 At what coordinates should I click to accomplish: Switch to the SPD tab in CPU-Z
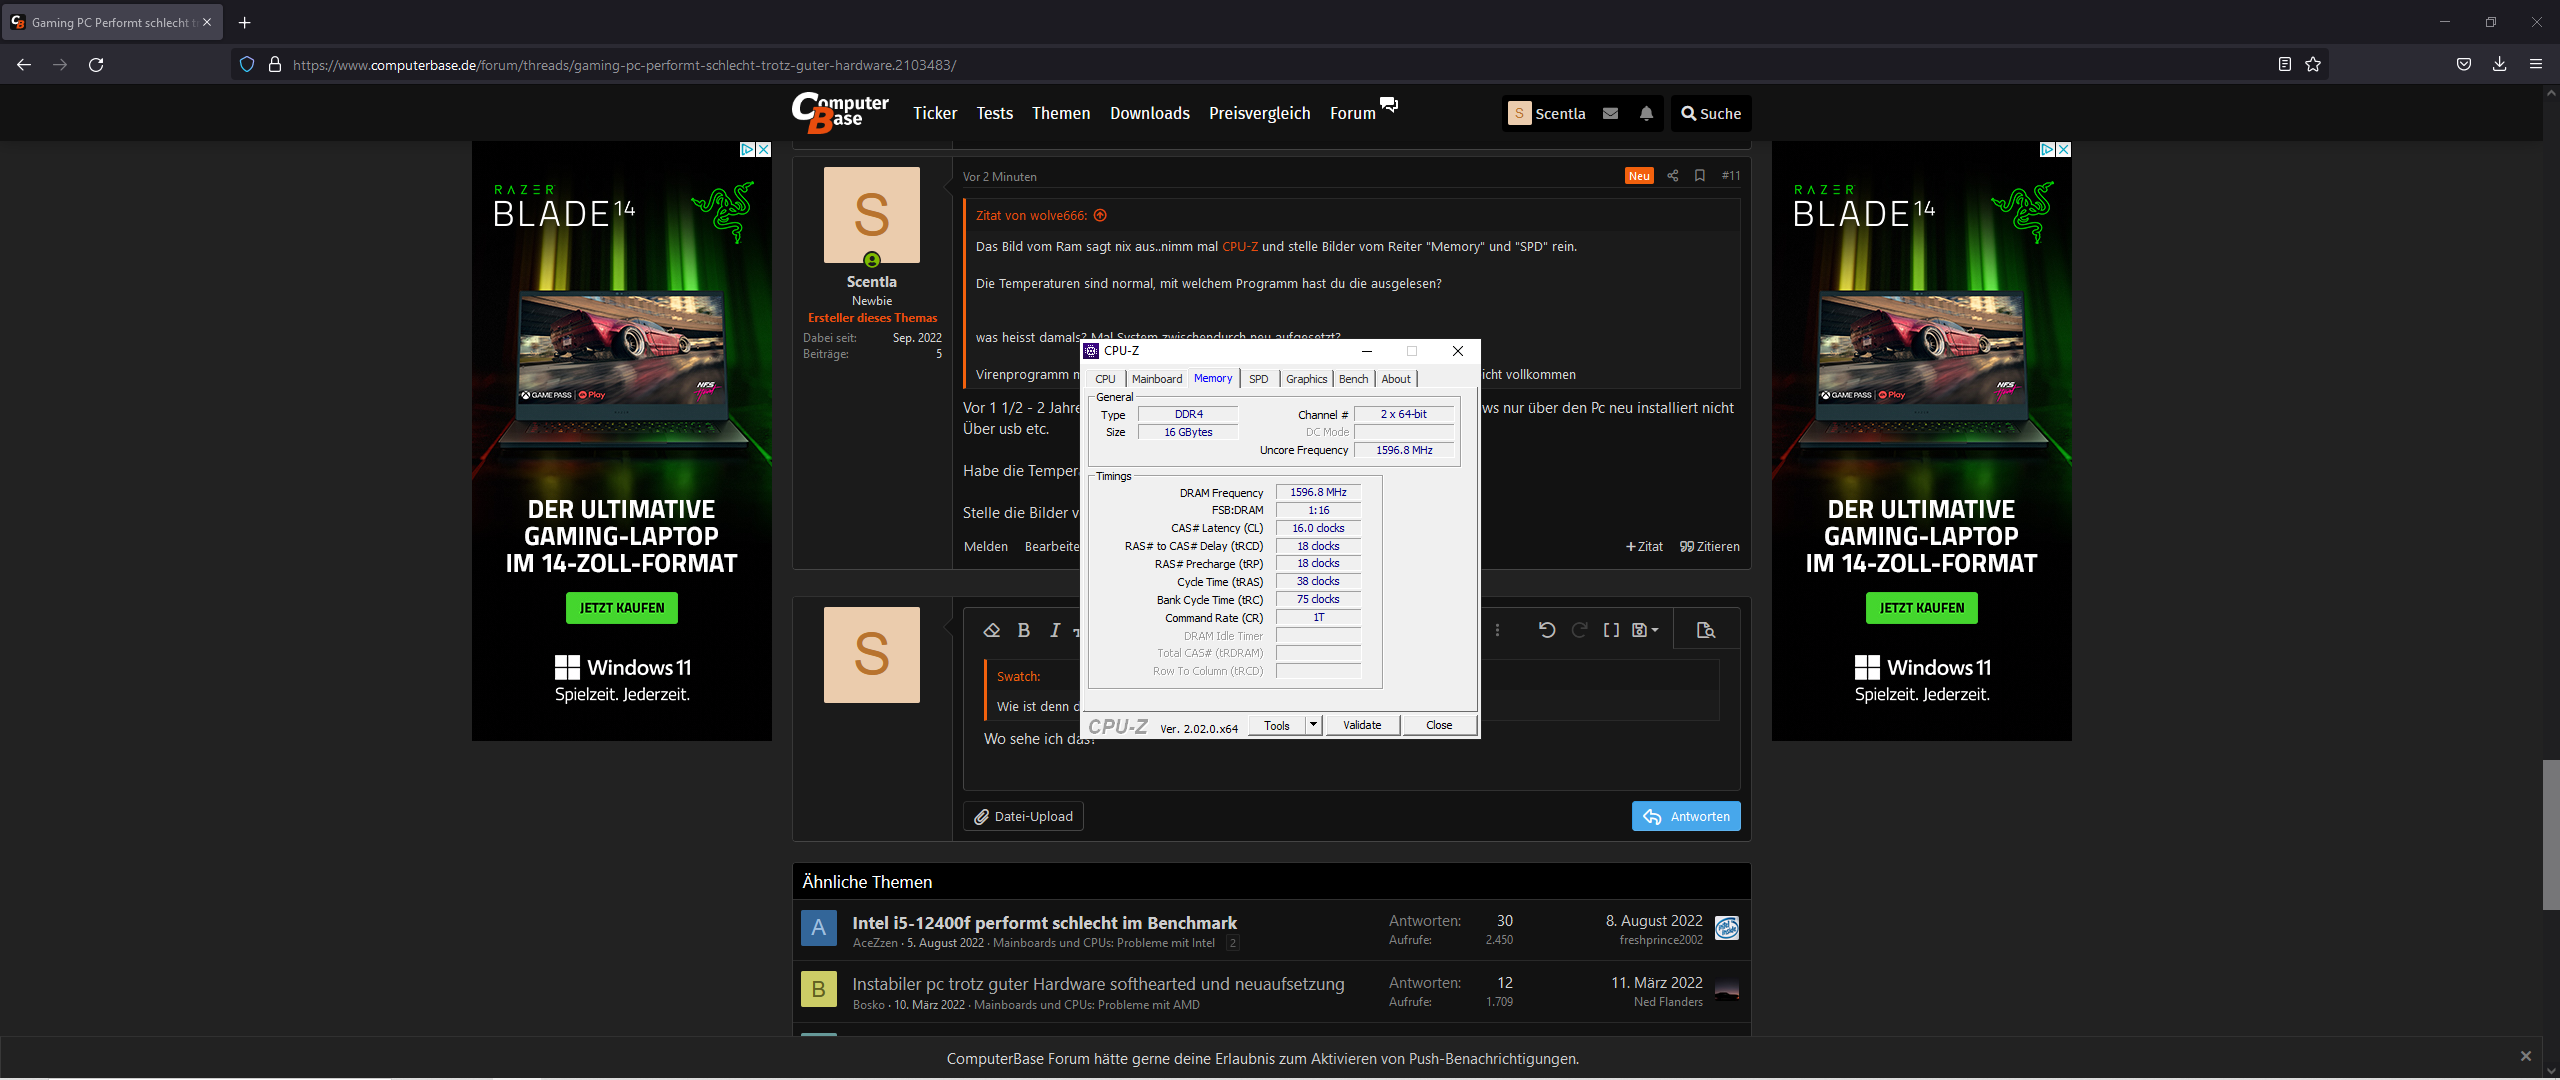pyautogui.click(x=1258, y=379)
